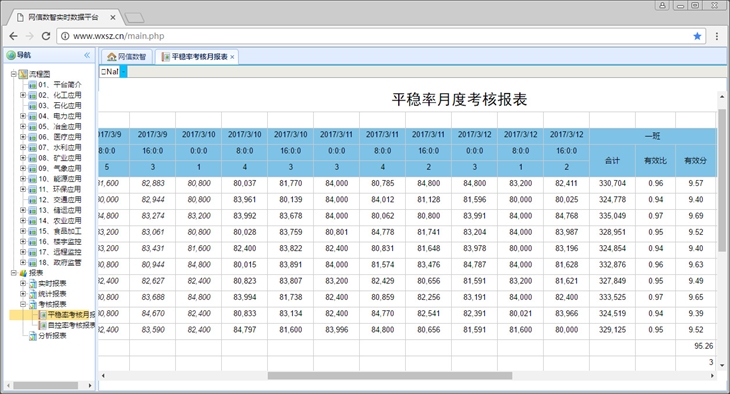Expand the 06、医疗应用 node

[x=23, y=137]
